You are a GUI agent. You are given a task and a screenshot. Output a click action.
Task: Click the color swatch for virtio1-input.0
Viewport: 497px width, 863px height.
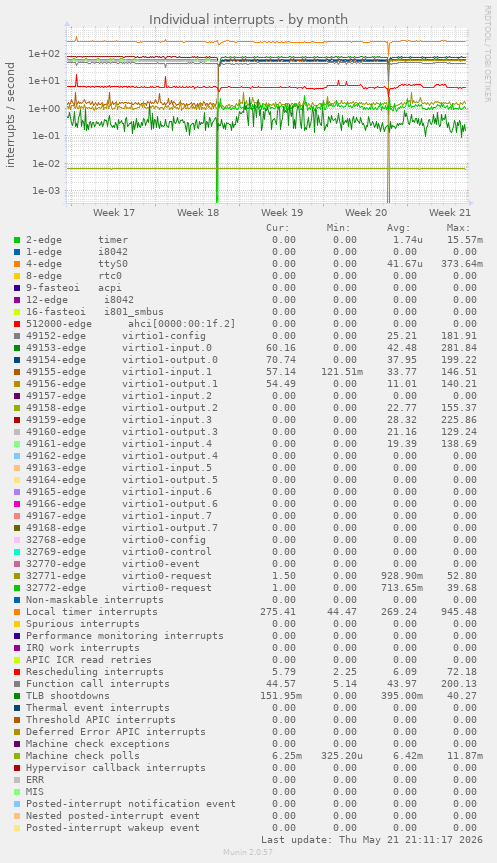pos(17,348)
